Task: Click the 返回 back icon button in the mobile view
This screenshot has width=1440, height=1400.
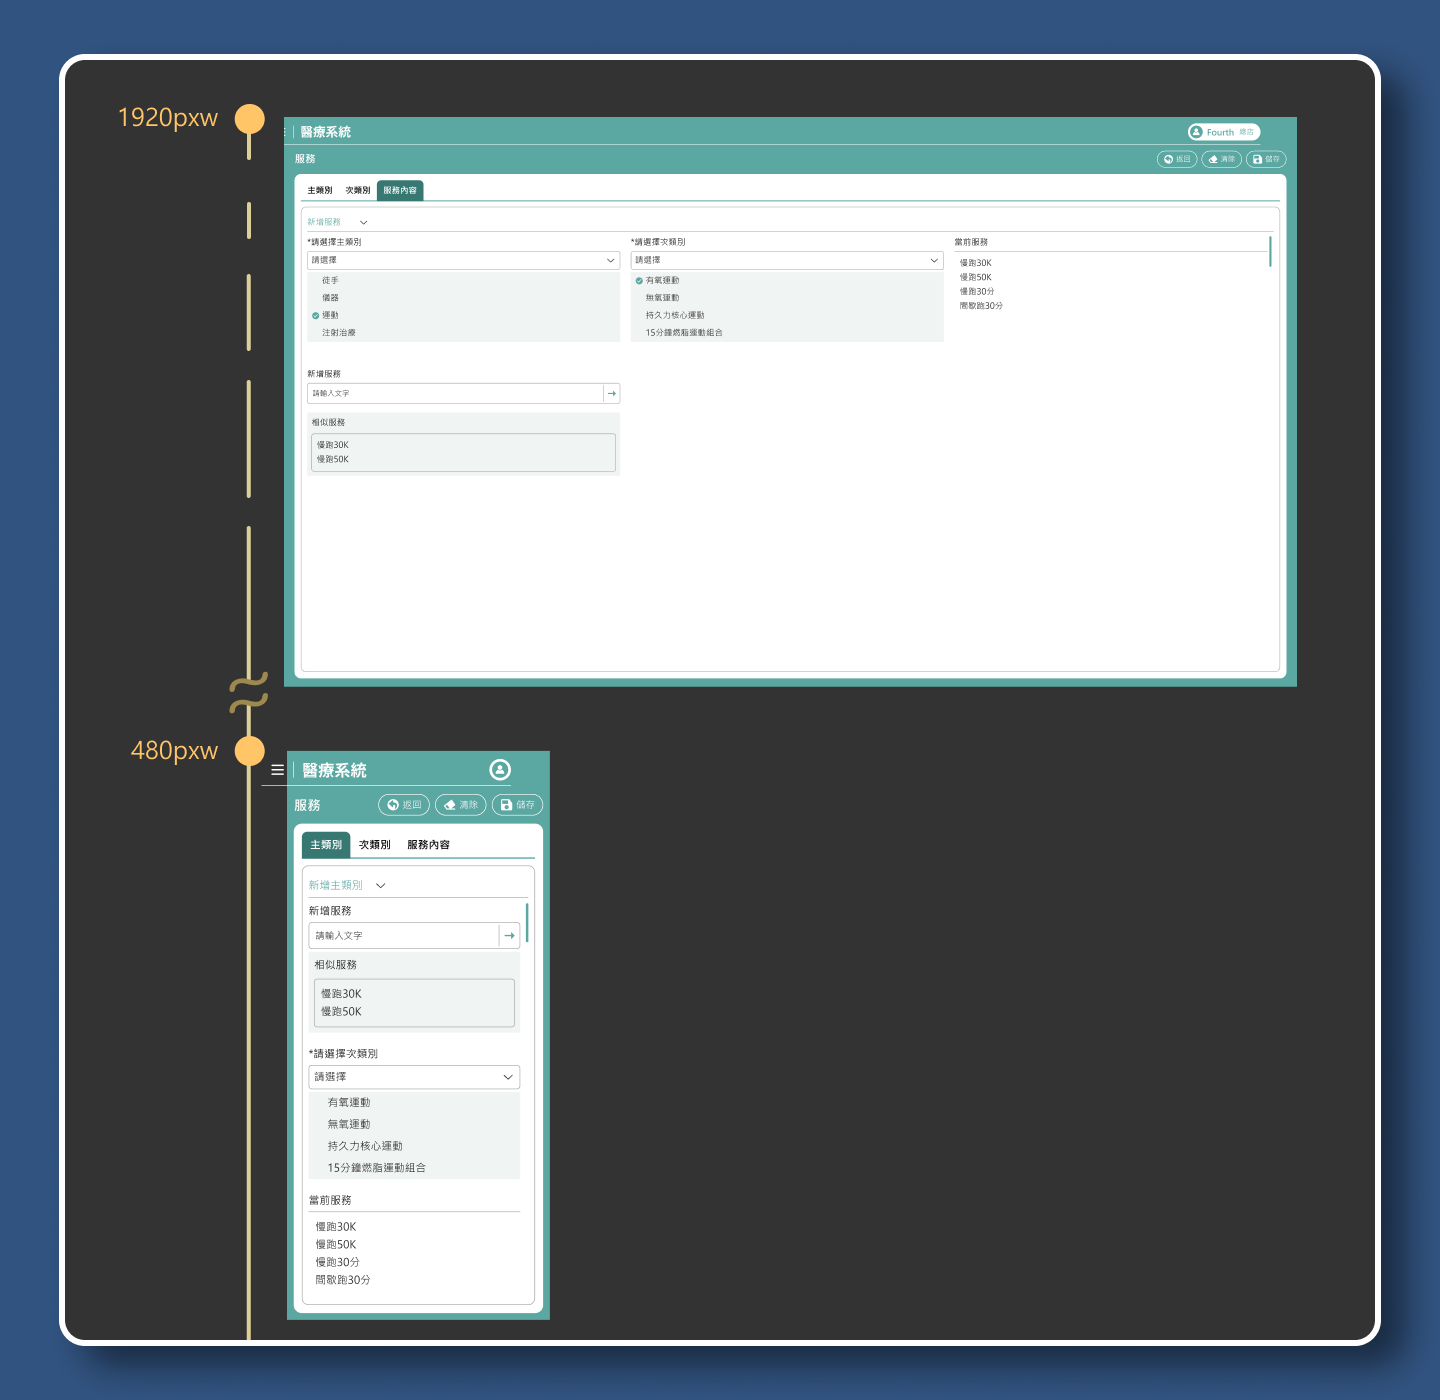Action: pos(404,805)
